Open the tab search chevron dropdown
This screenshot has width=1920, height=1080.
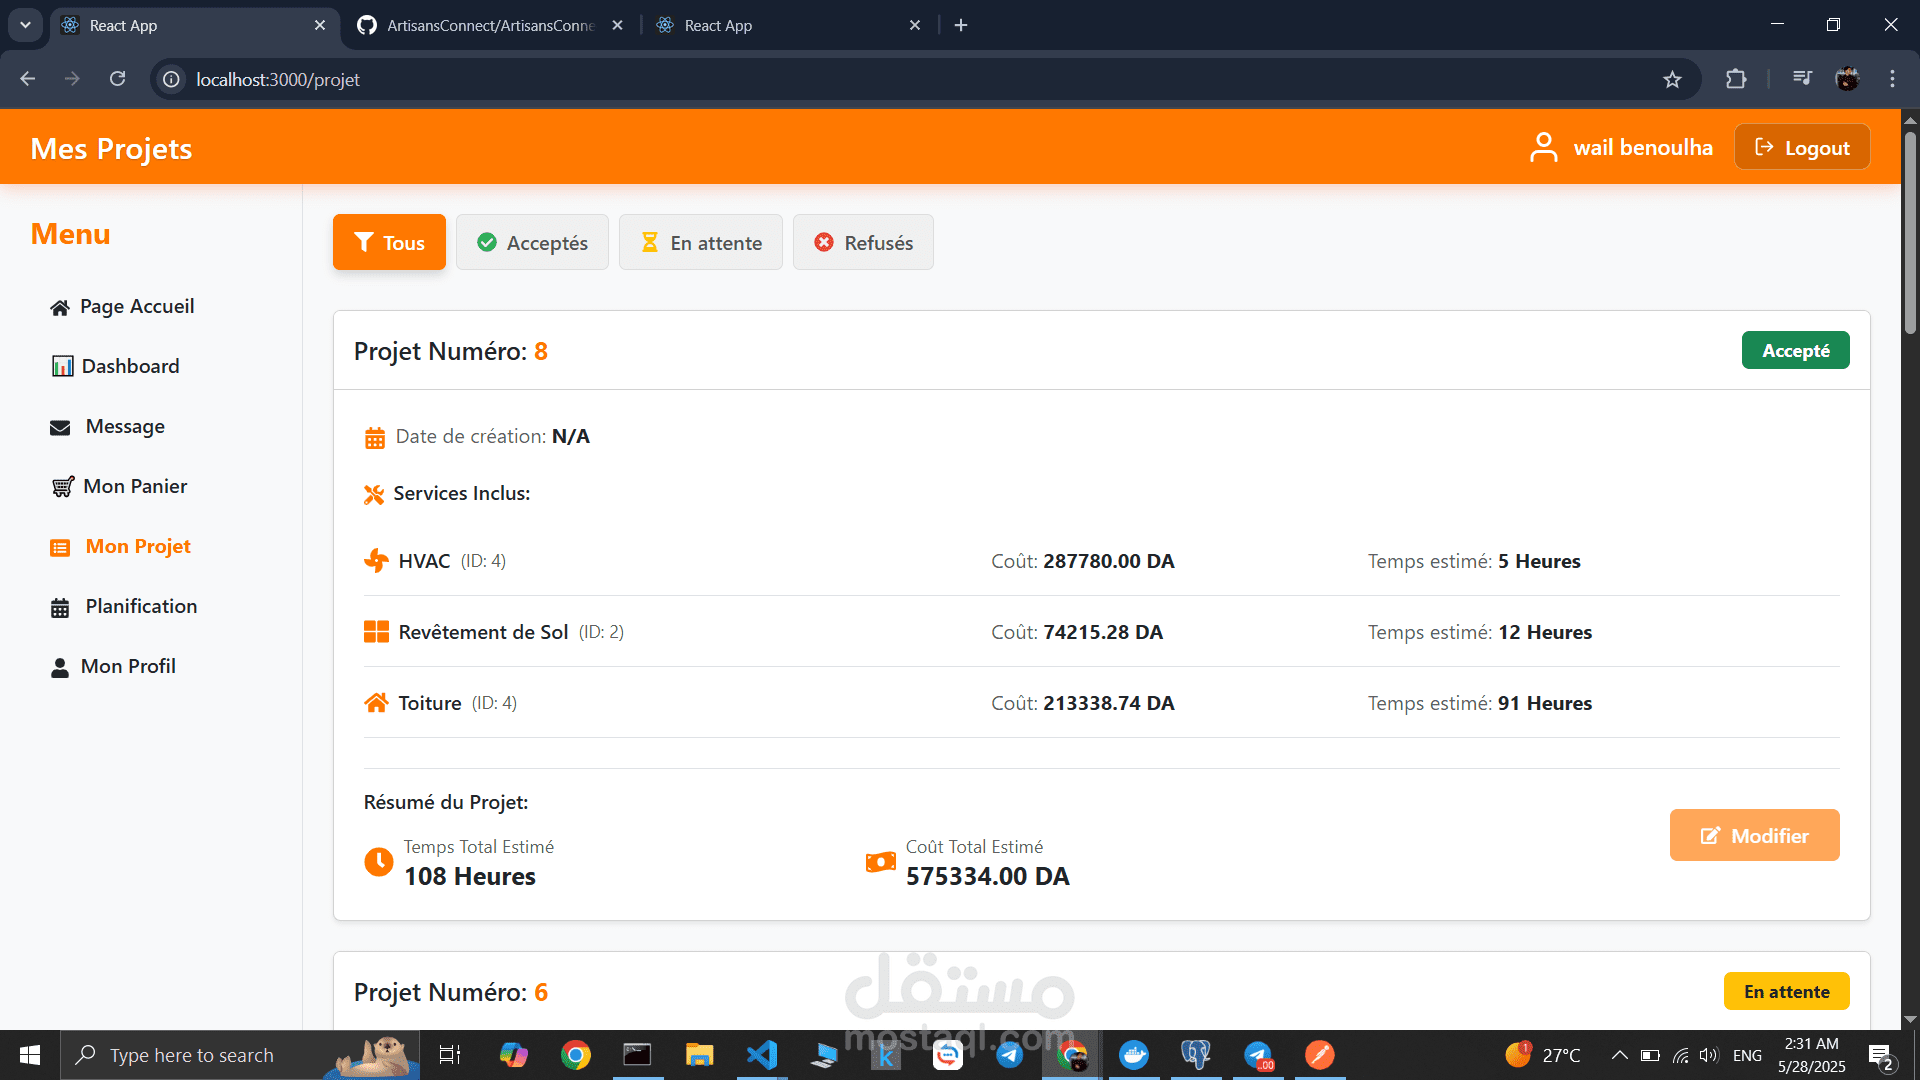pyautogui.click(x=25, y=25)
